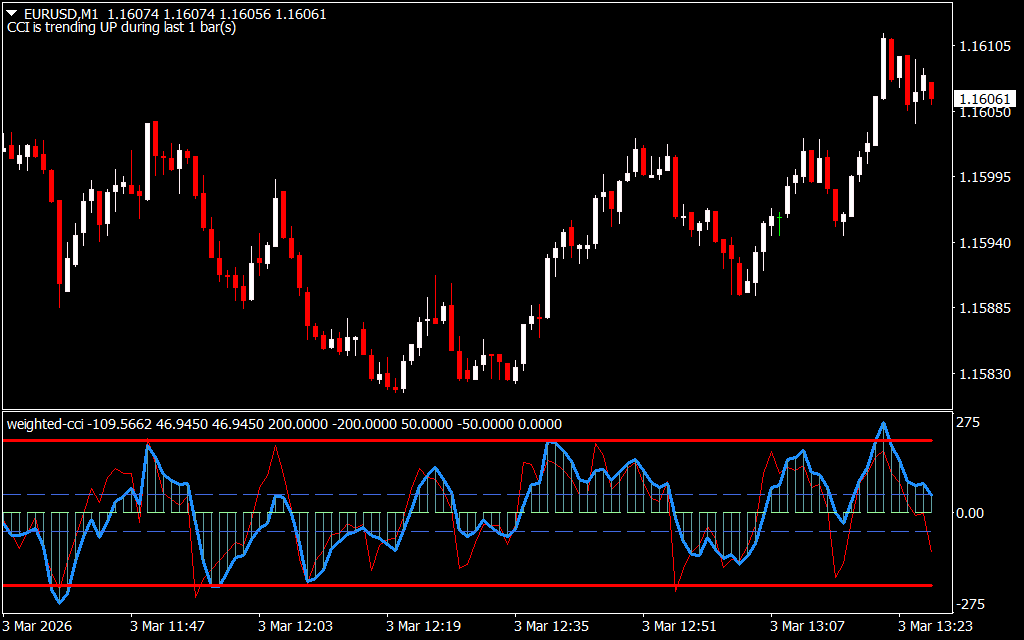Click the 1.15940 price scale value
Image resolution: width=1024 pixels, height=640 pixels.
pyautogui.click(x=983, y=243)
